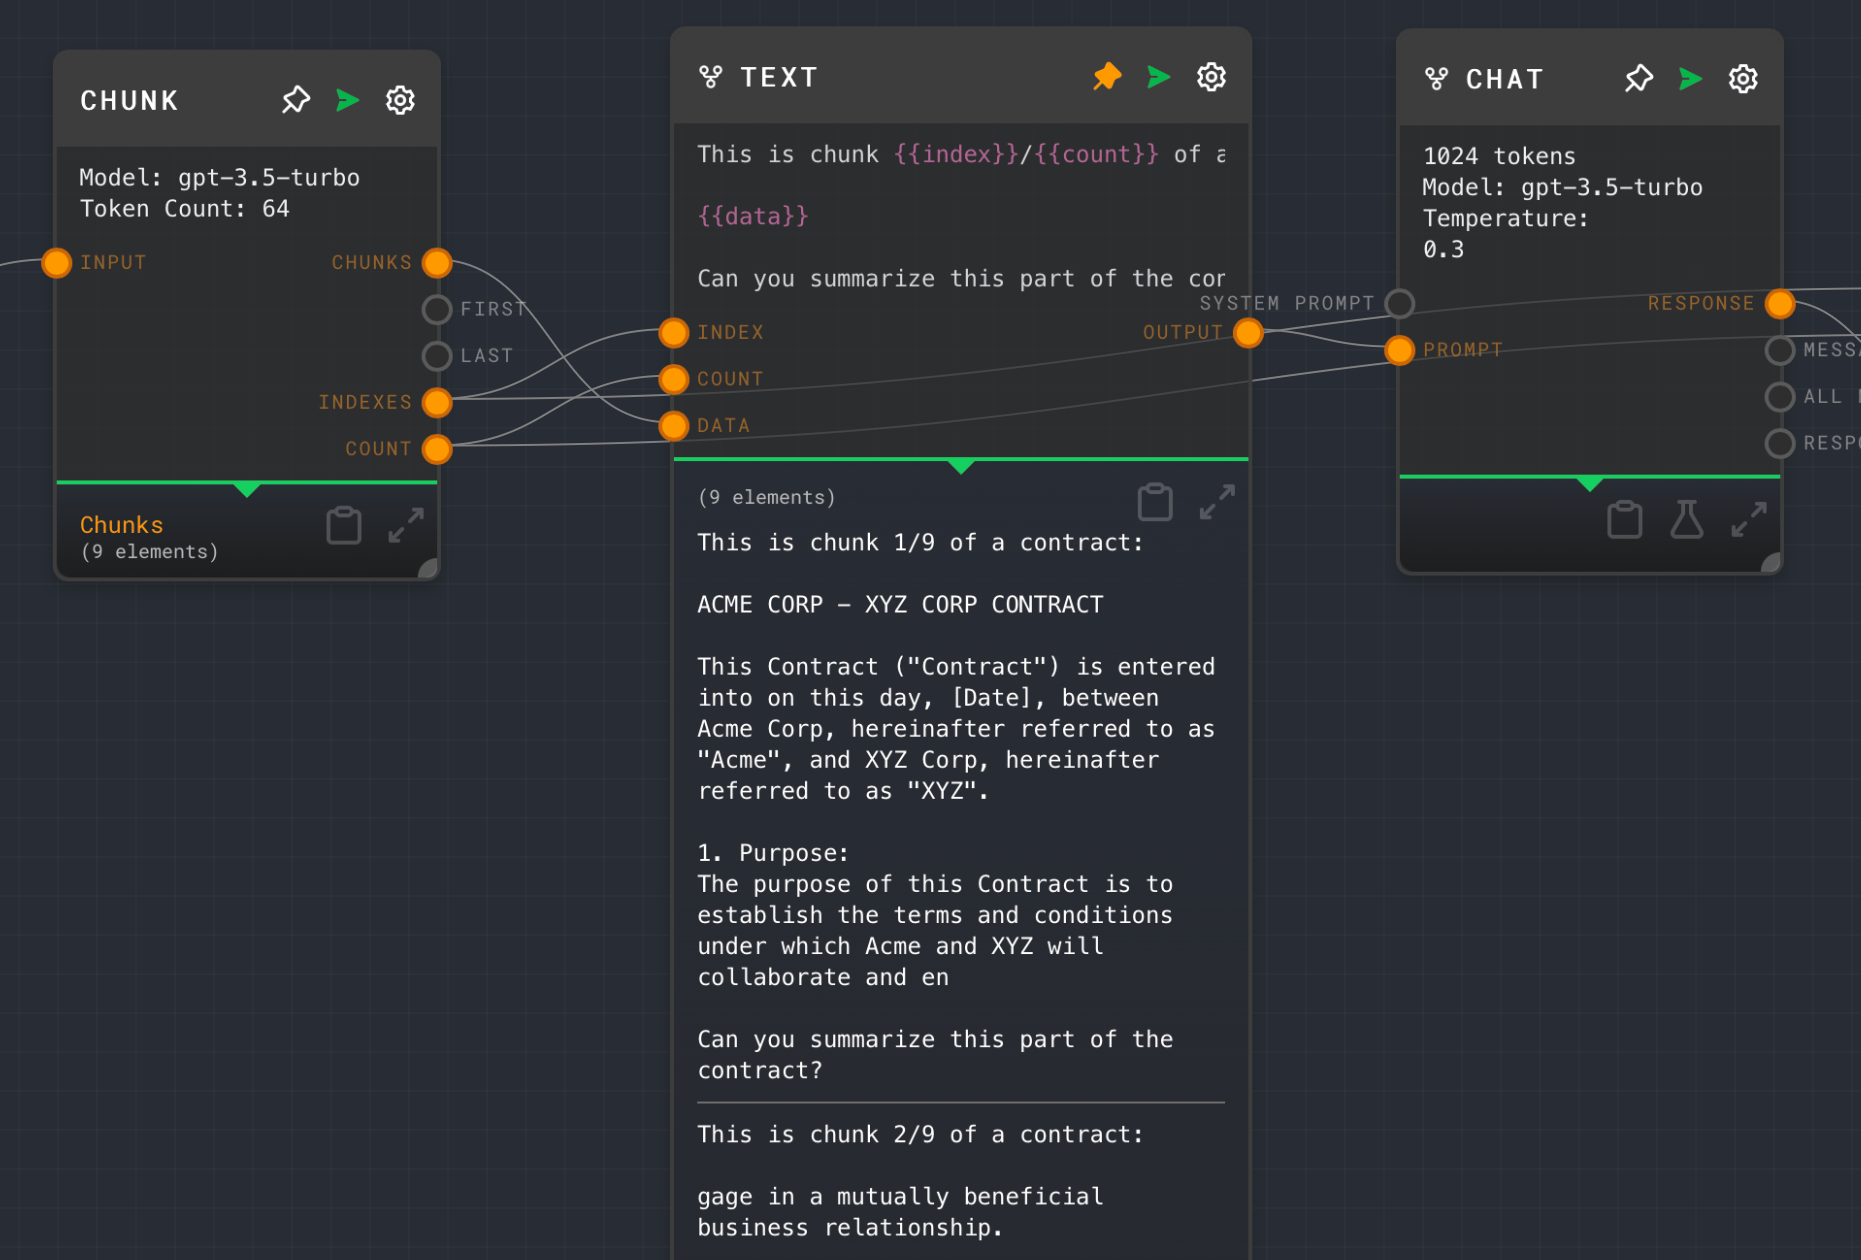1861x1260 pixels.
Task: Unpin the Text node orange pin
Action: pyautogui.click(x=1107, y=77)
